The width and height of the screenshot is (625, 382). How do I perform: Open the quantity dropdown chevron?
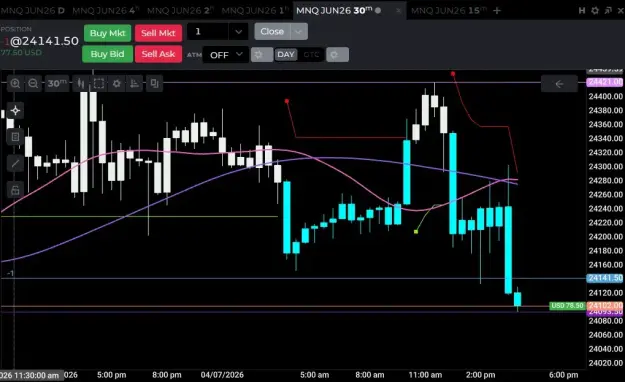[238, 32]
